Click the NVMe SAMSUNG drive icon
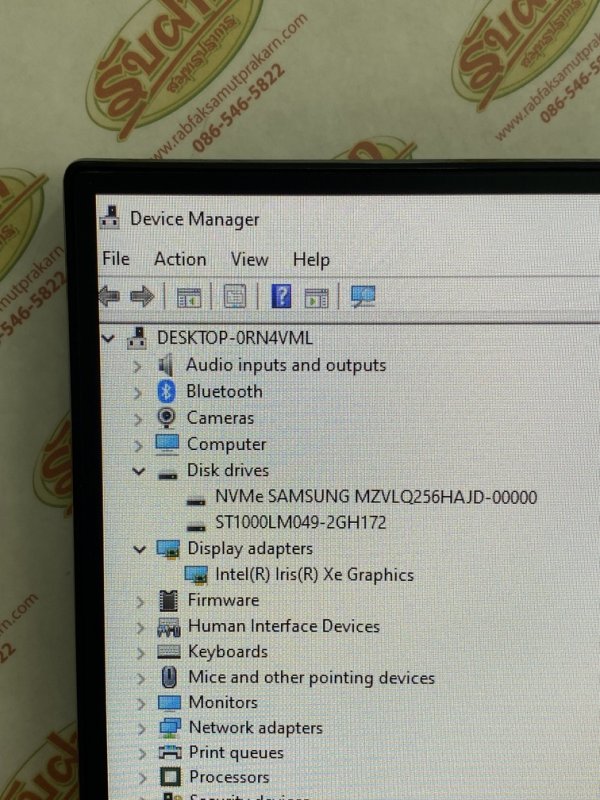 [196, 502]
